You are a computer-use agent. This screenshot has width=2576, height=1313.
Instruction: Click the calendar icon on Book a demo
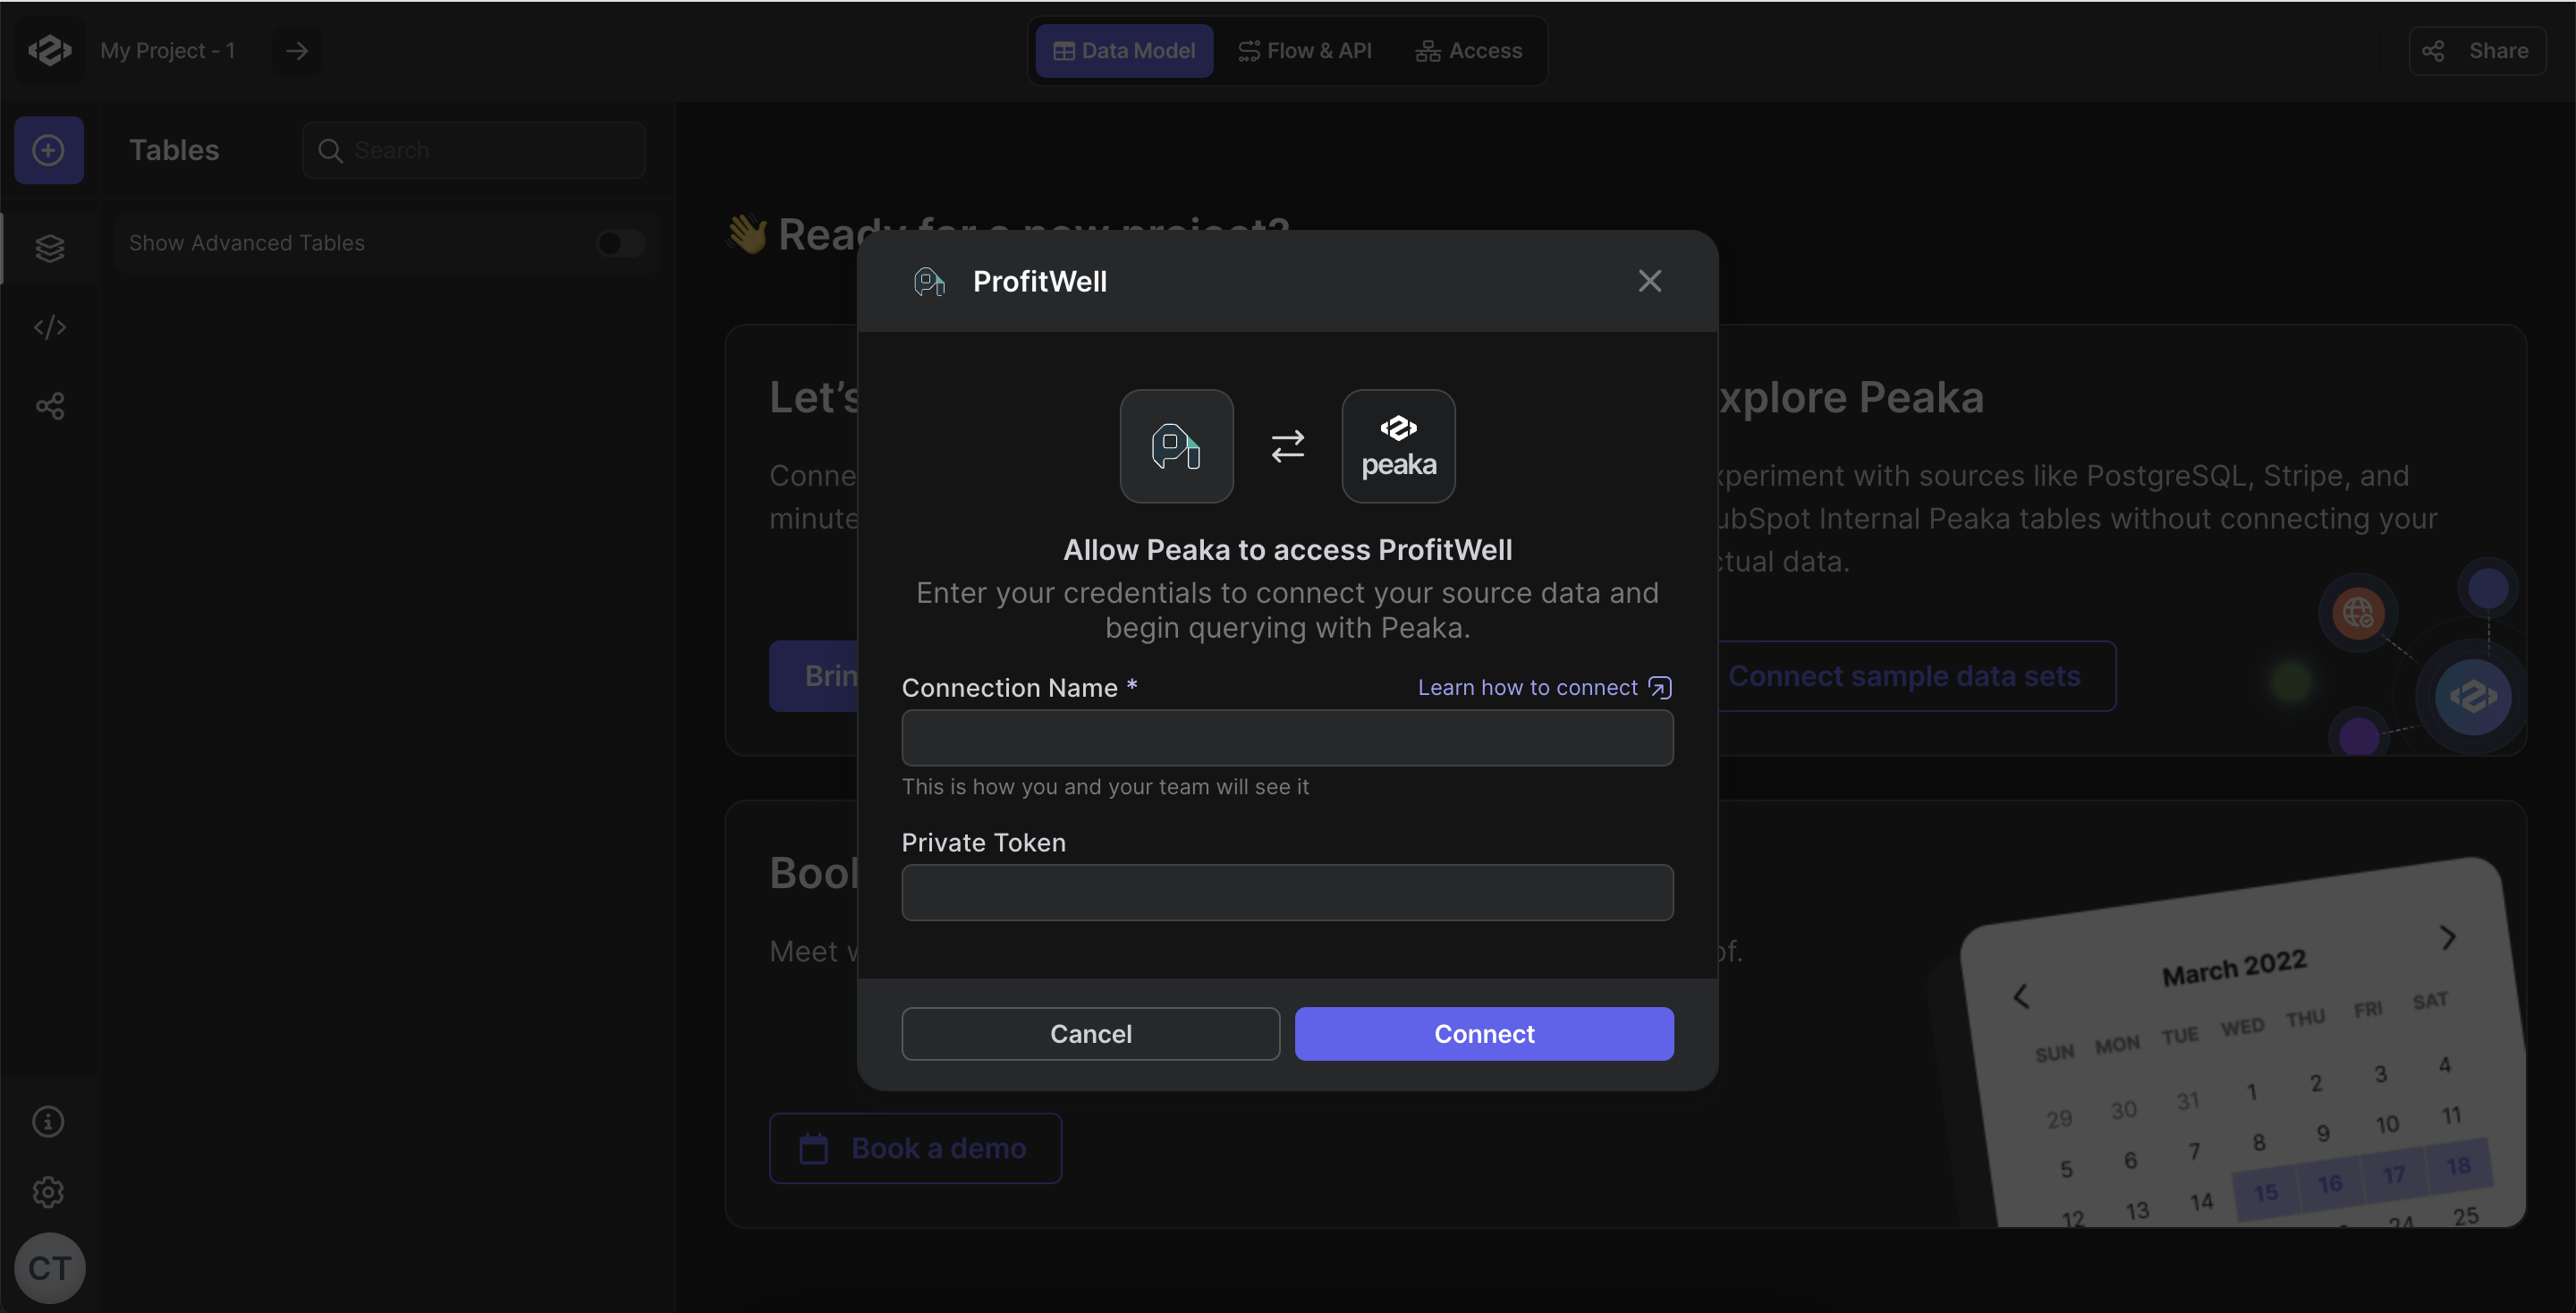pyautogui.click(x=813, y=1148)
